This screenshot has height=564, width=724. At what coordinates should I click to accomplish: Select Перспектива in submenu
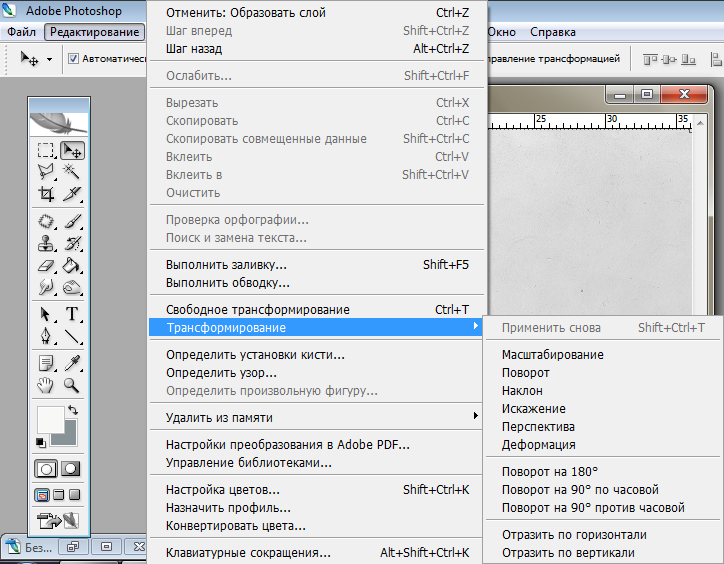(x=603, y=426)
